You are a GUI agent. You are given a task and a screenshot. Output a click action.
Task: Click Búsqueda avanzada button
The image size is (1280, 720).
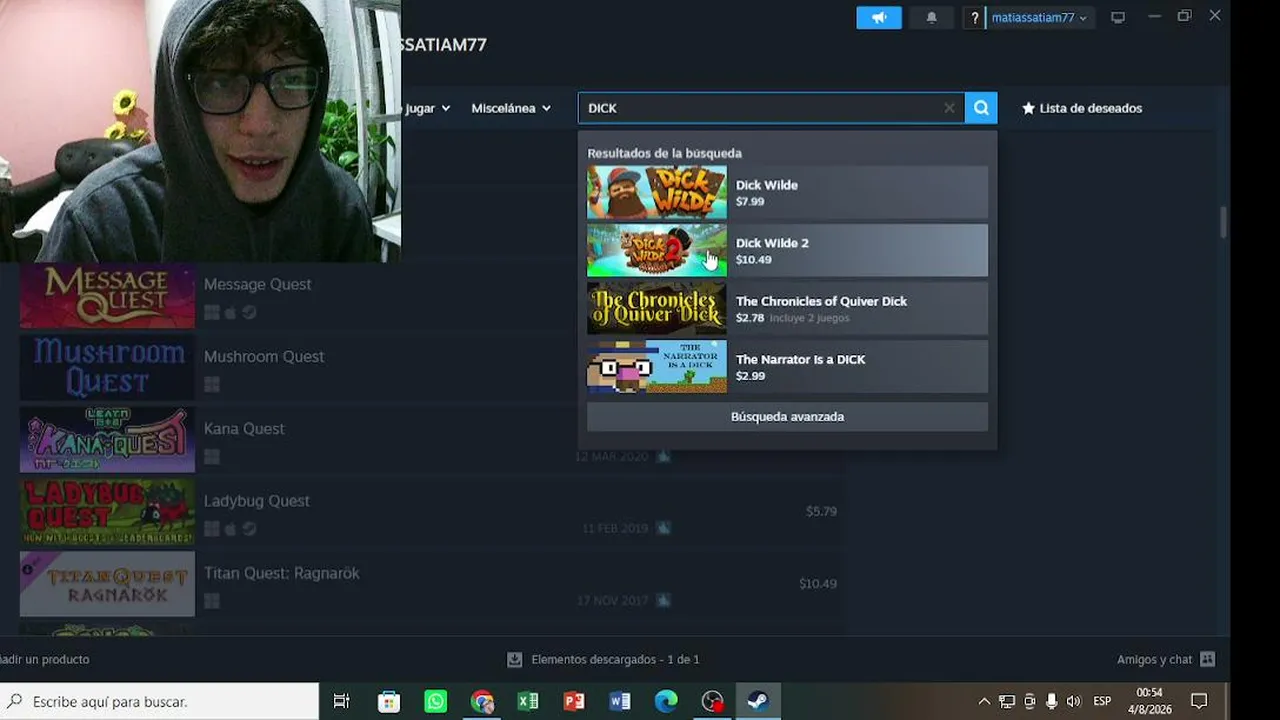click(x=787, y=417)
